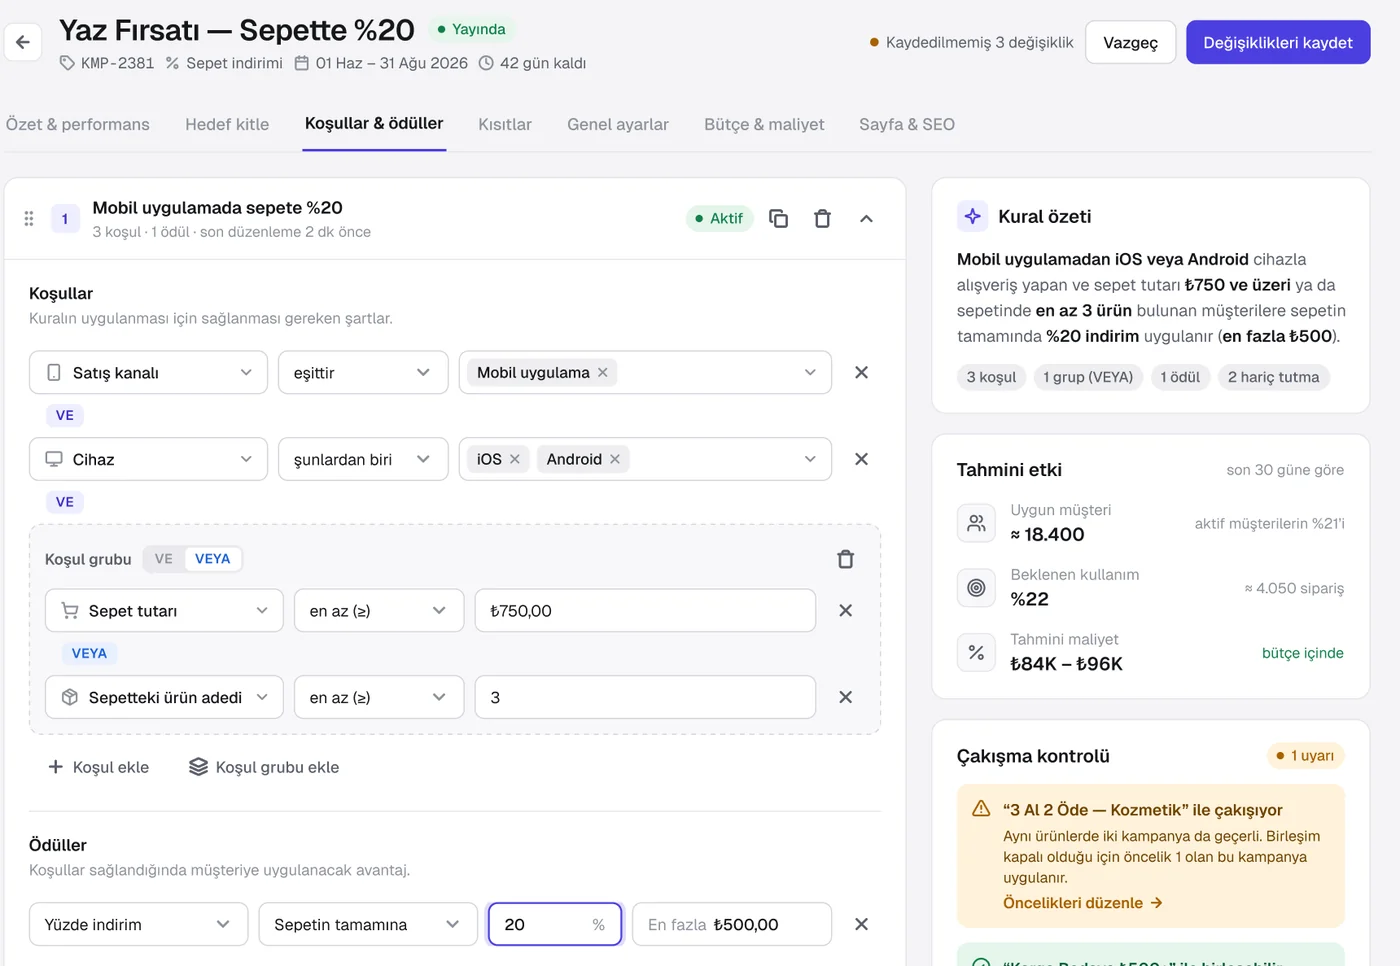Click the discount percentage field showing 20
Image resolution: width=1400 pixels, height=966 pixels.
click(x=555, y=924)
